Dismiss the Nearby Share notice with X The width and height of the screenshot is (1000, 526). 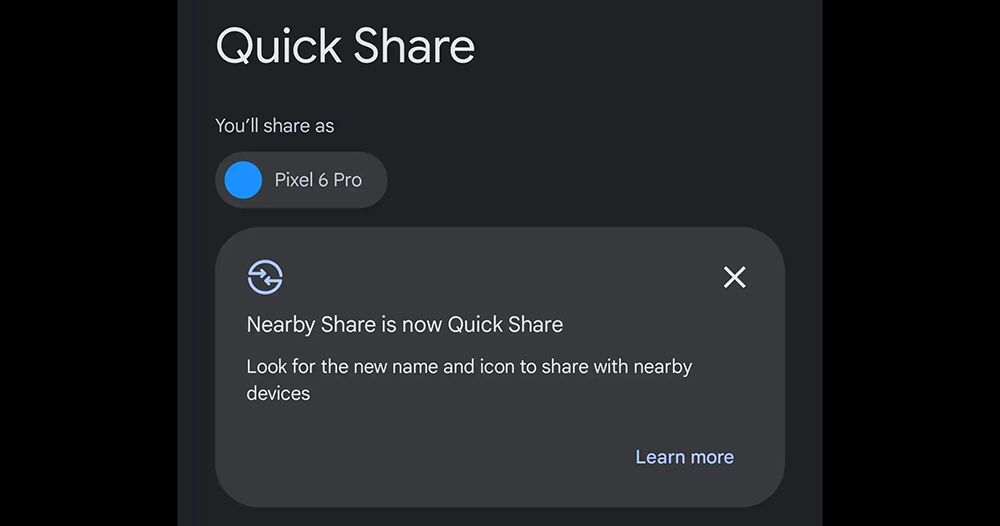[734, 277]
